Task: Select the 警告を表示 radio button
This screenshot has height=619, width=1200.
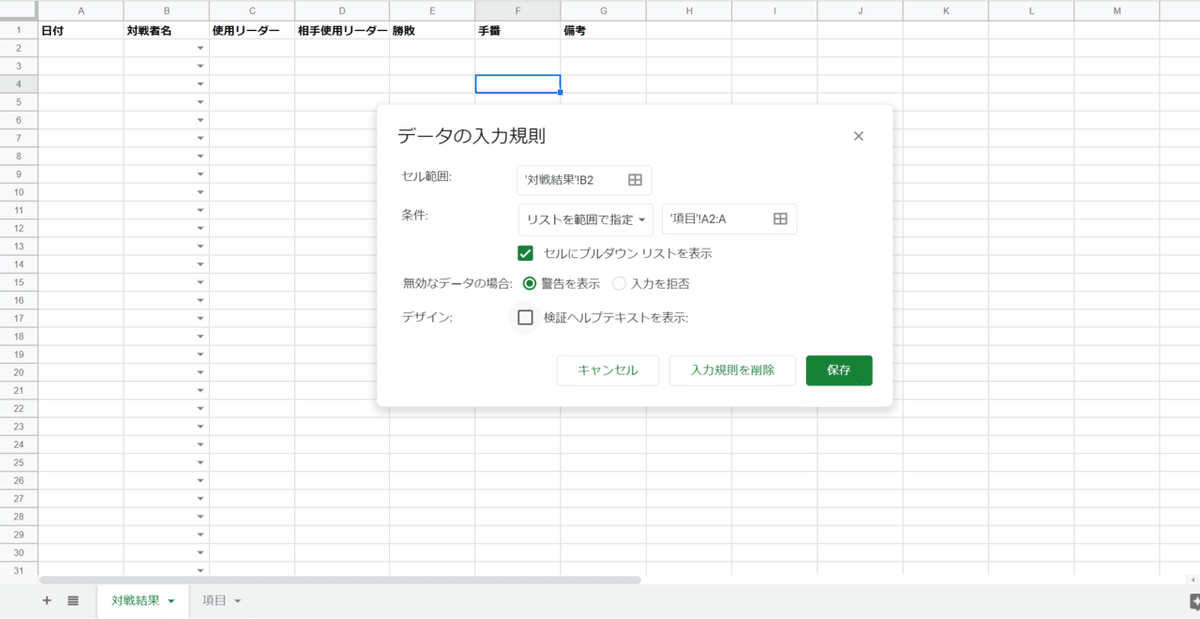Action: pyautogui.click(x=529, y=283)
